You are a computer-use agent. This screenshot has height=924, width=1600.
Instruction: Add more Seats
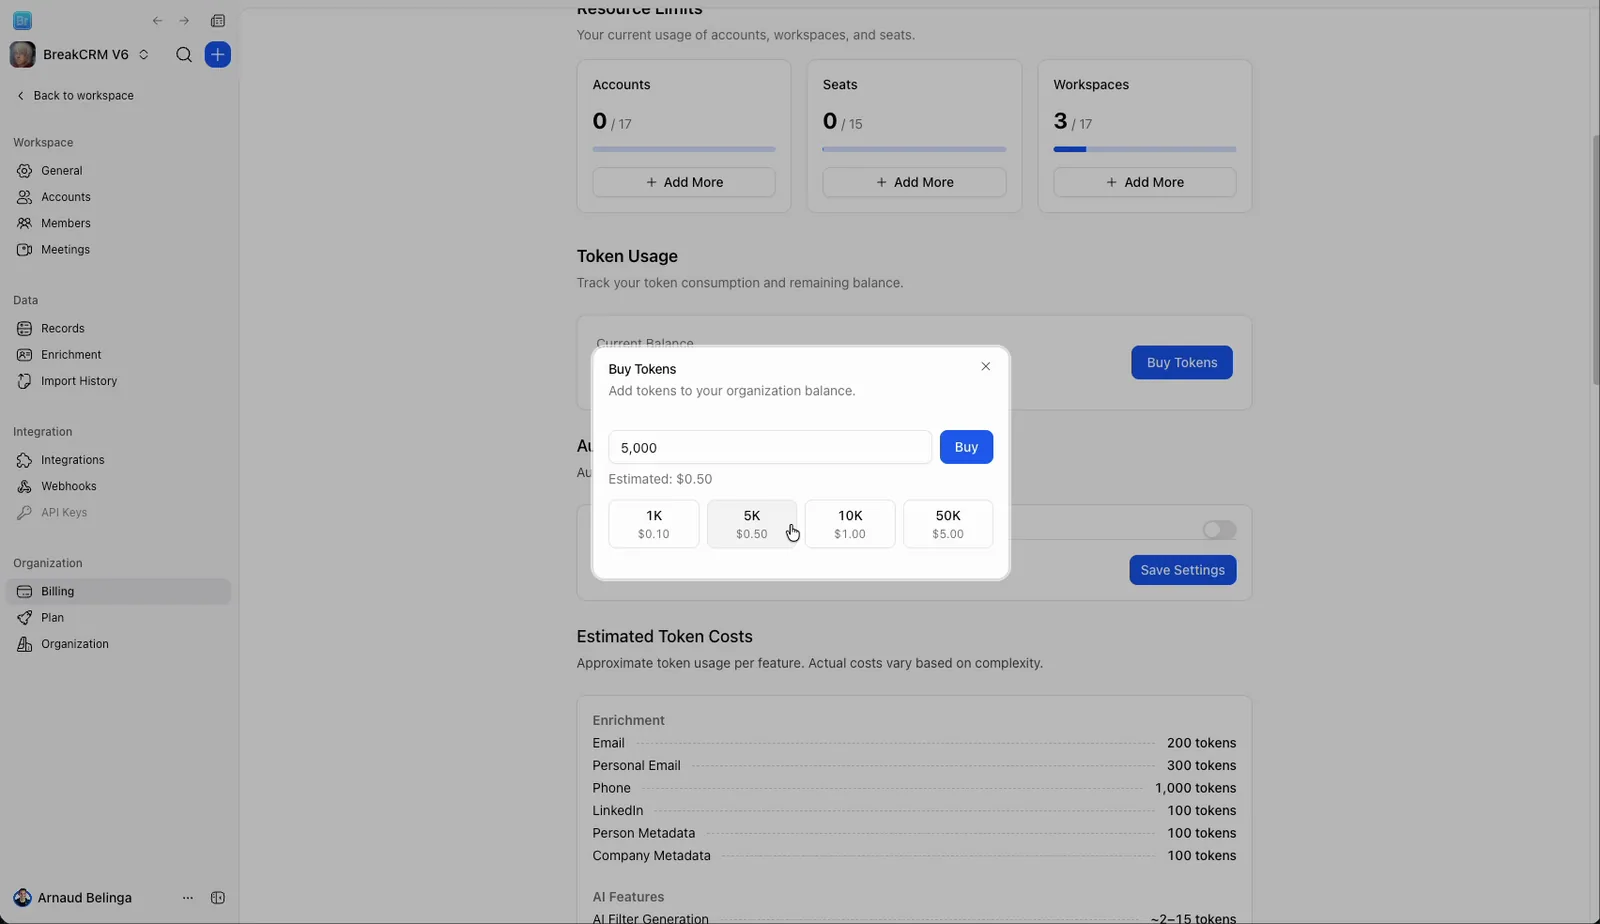914,182
